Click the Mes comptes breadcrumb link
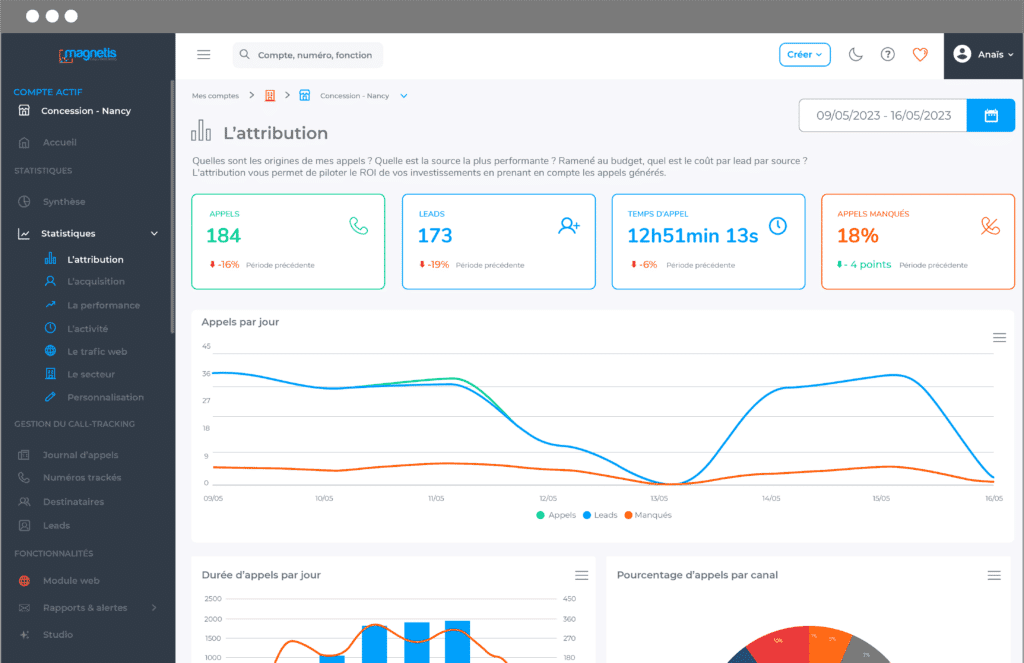Image resolution: width=1024 pixels, height=663 pixels. tap(216, 96)
